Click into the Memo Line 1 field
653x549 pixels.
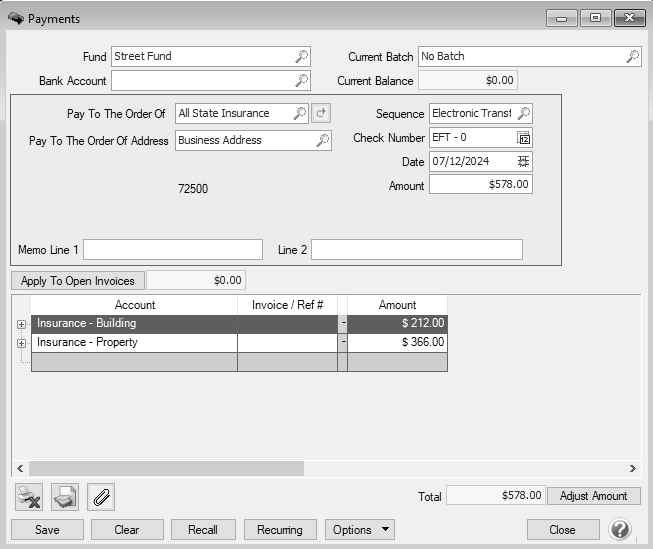[x=172, y=249]
